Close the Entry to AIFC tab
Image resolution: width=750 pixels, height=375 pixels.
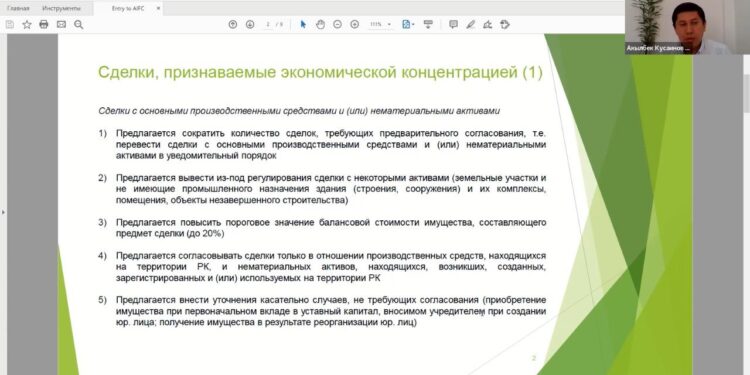(158, 8)
